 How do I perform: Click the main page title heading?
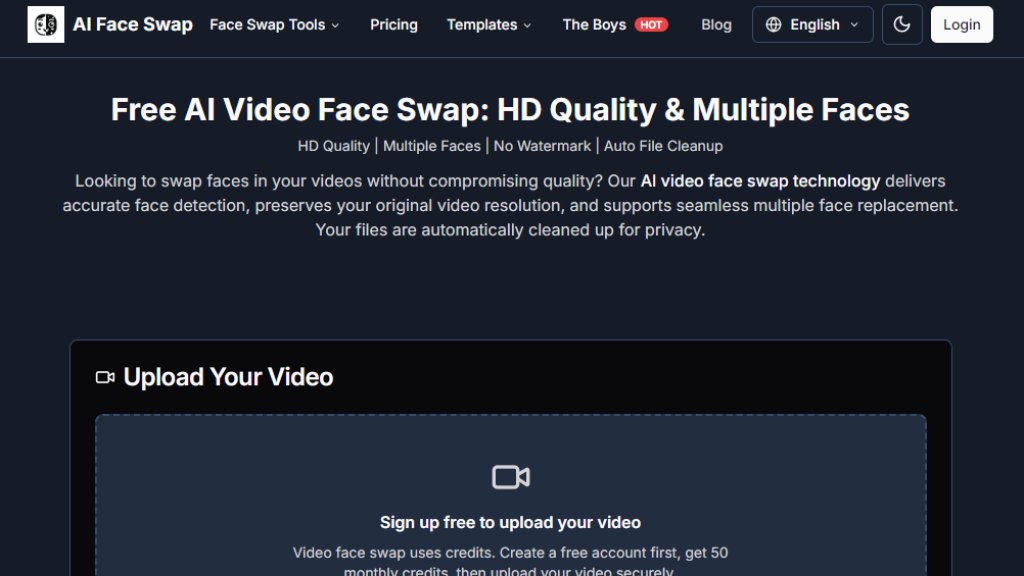point(510,110)
